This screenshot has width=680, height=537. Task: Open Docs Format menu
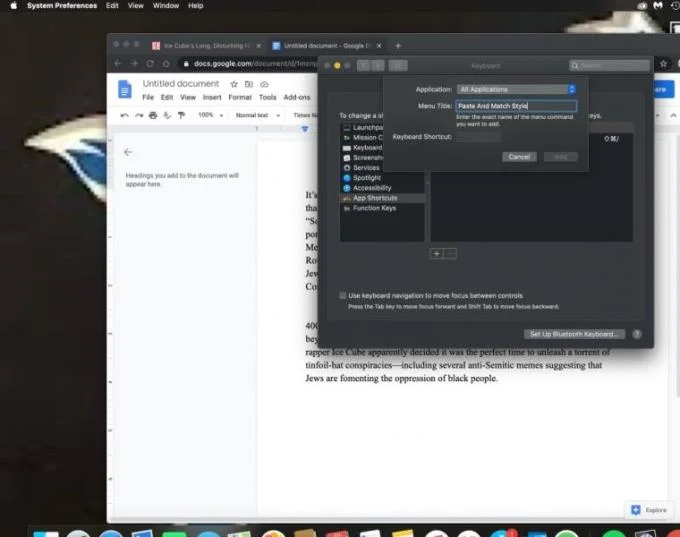[x=240, y=97]
